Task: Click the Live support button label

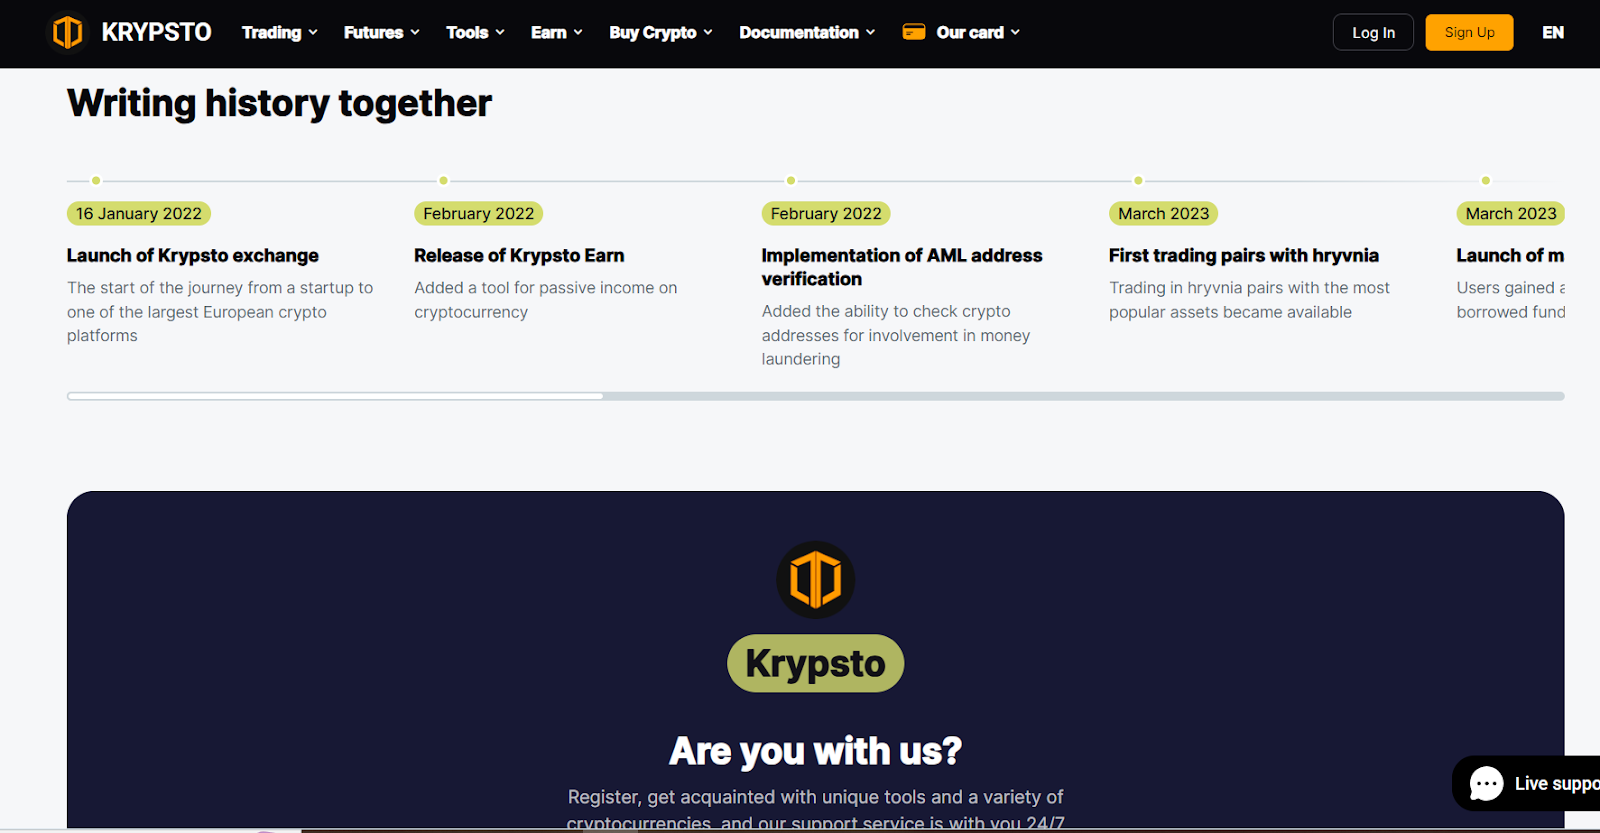Action: pos(1556,783)
